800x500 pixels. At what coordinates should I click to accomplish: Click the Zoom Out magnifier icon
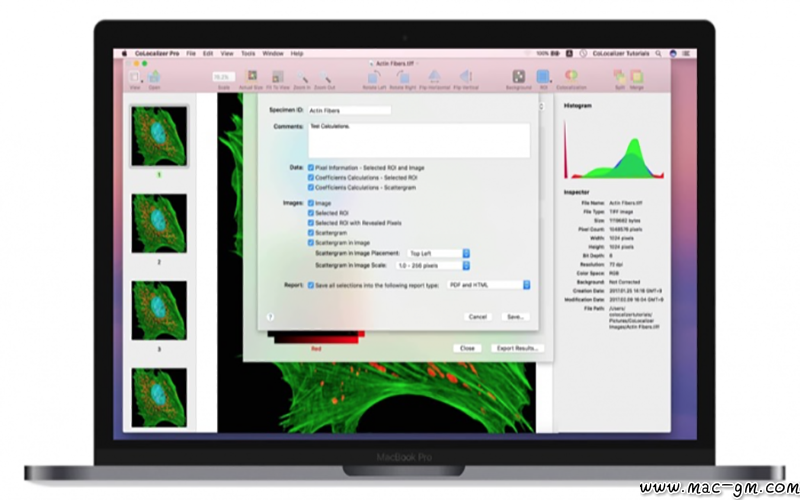(x=325, y=77)
